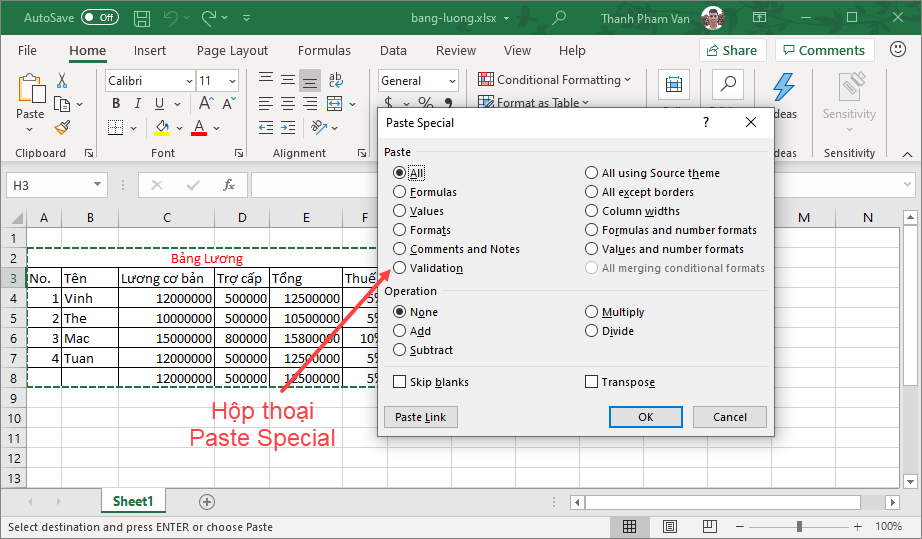This screenshot has height=539, width=922.
Task: Select the Formats paste radio option
Action: [399, 230]
